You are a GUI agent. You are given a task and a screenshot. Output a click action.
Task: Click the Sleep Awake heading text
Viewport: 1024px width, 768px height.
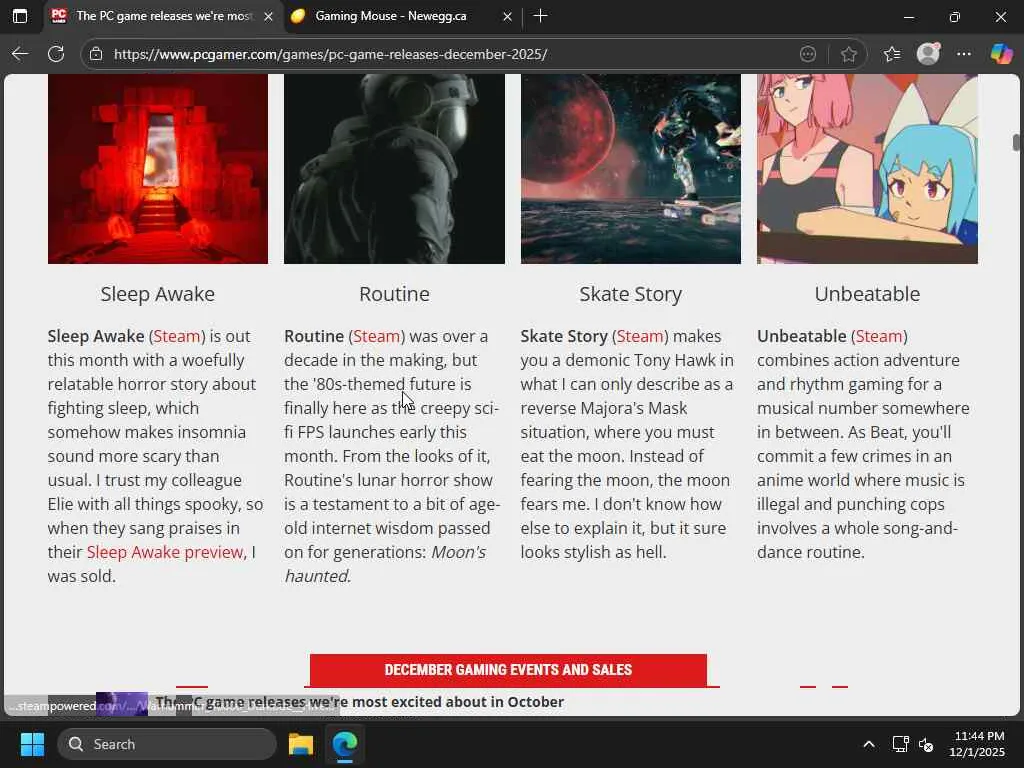click(x=157, y=295)
